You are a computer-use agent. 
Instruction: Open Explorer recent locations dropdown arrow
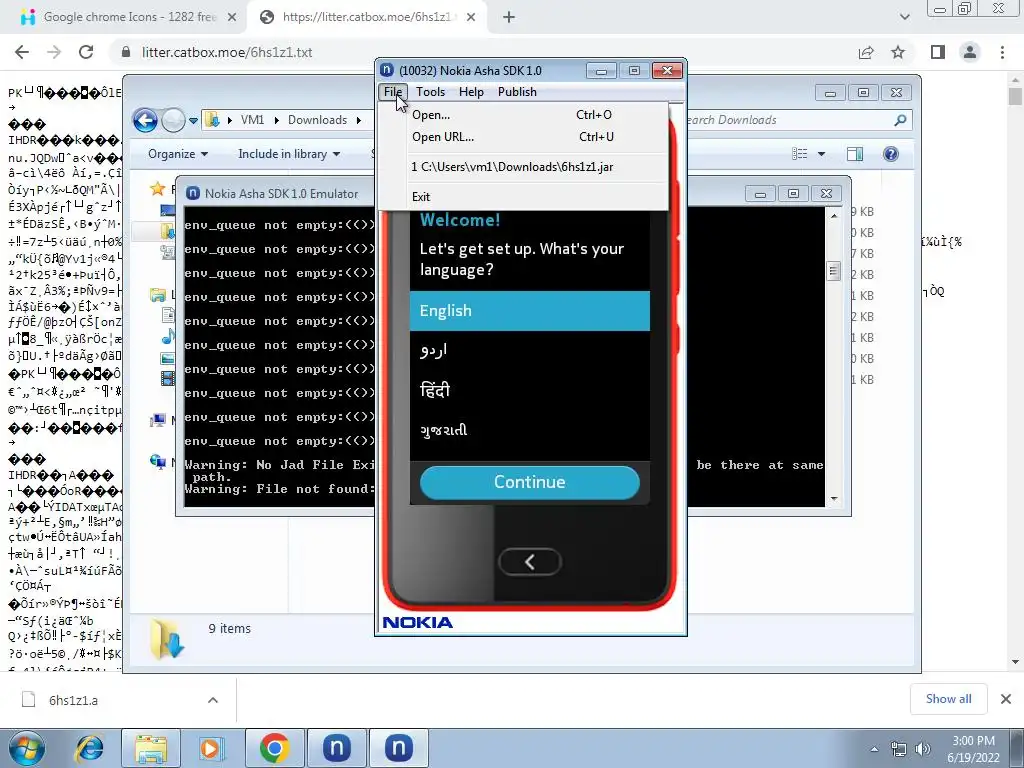193,121
